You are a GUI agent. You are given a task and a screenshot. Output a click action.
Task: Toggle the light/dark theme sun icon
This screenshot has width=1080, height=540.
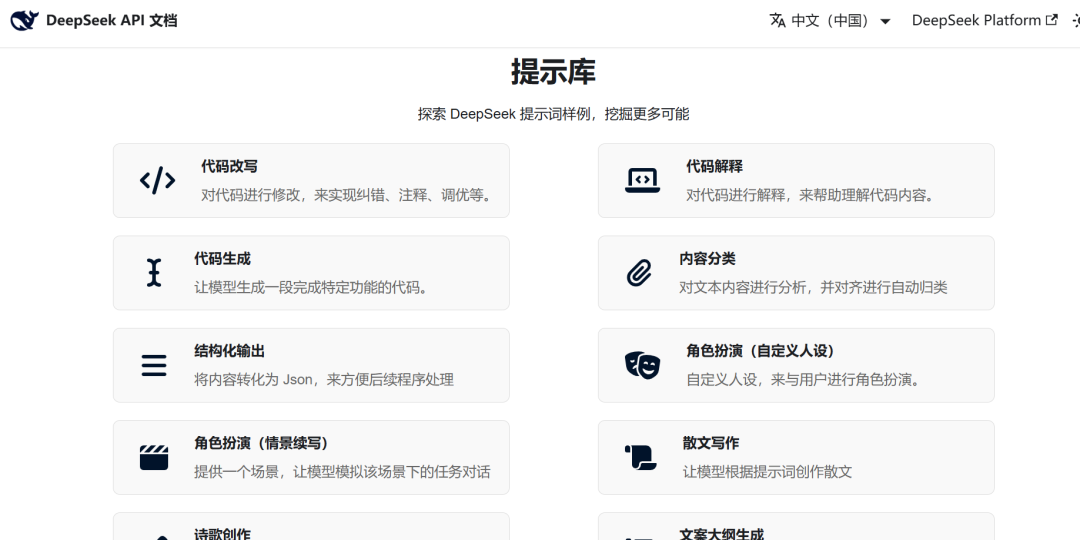(x=1076, y=21)
